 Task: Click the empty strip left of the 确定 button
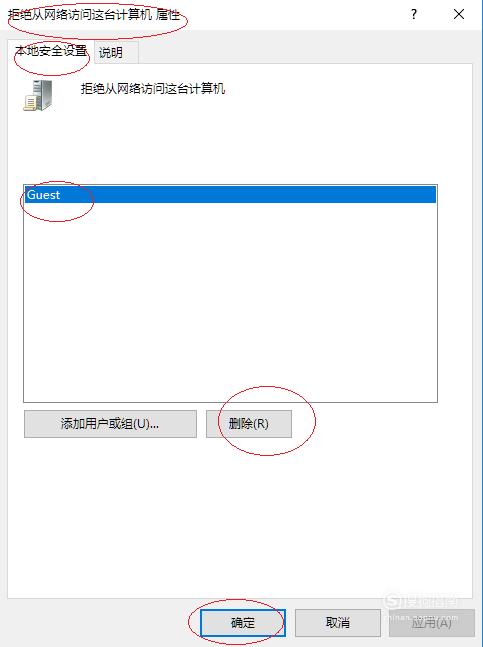pyautogui.click(x=101, y=622)
